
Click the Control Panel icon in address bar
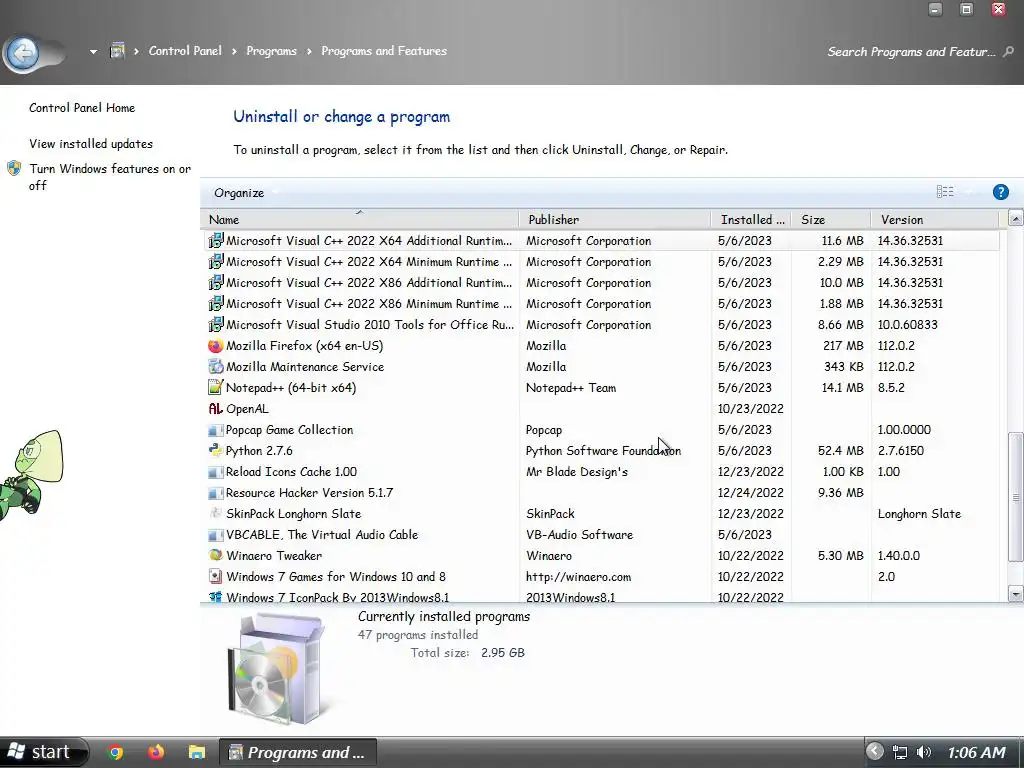[x=118, y=51]
